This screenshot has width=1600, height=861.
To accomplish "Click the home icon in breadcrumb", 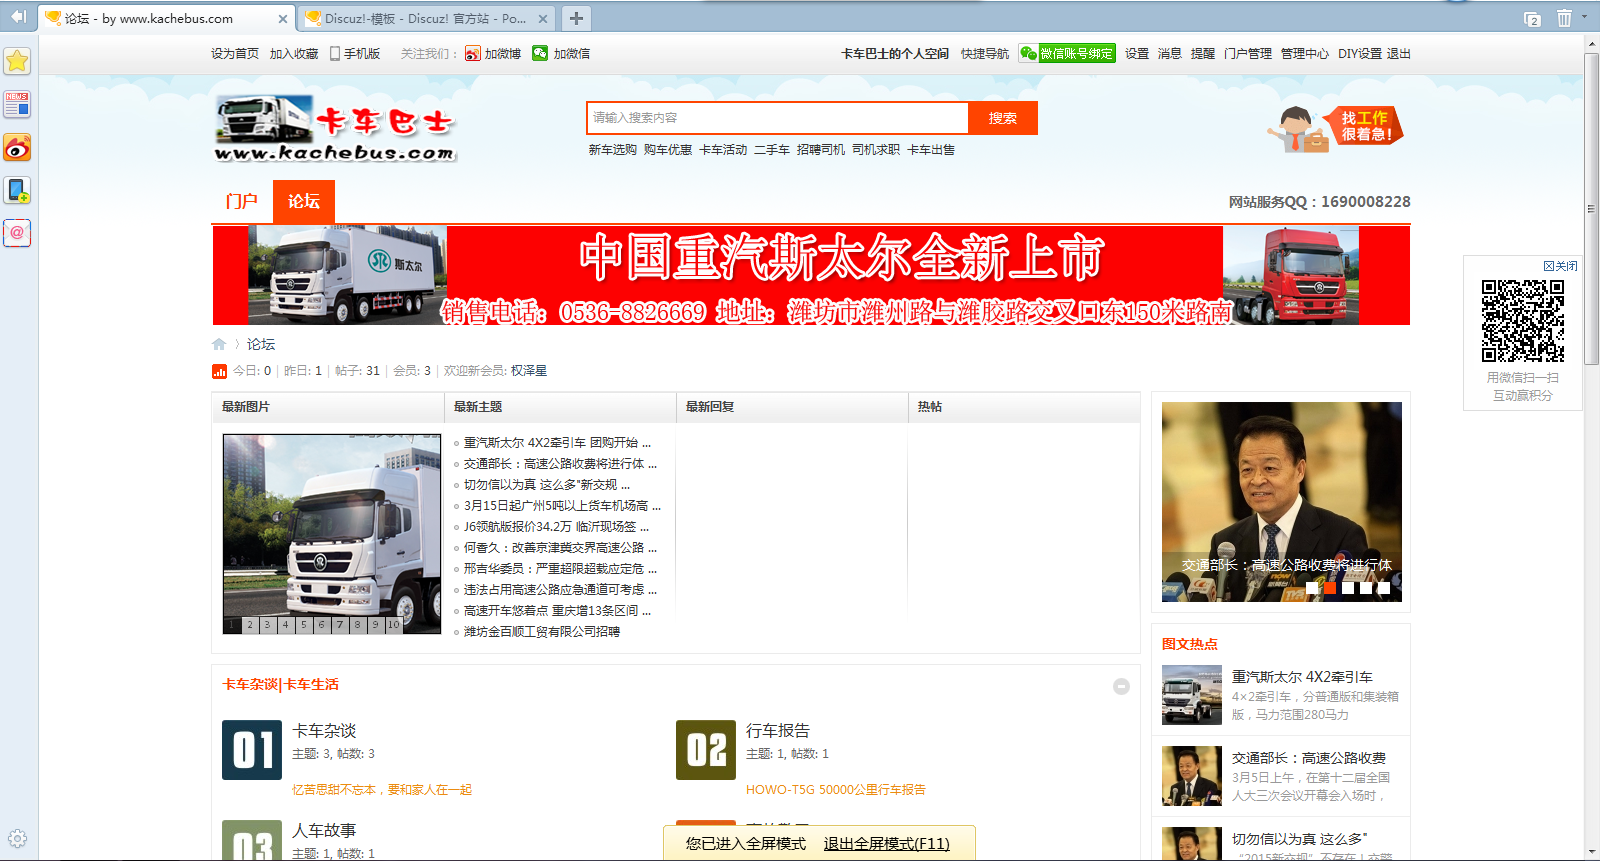I will tap(219, 344).
